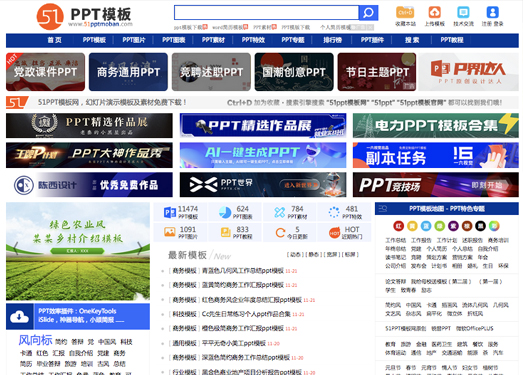Filter latest templates by 宽屏
The width and height of the screenshot is (523, 375).
point(332,255)
